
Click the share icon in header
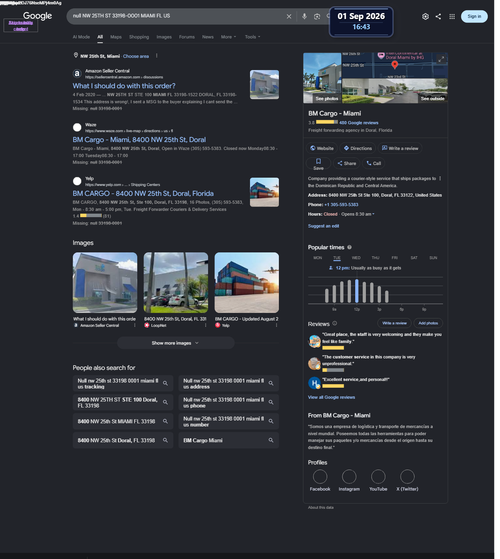tap(438, 16)
